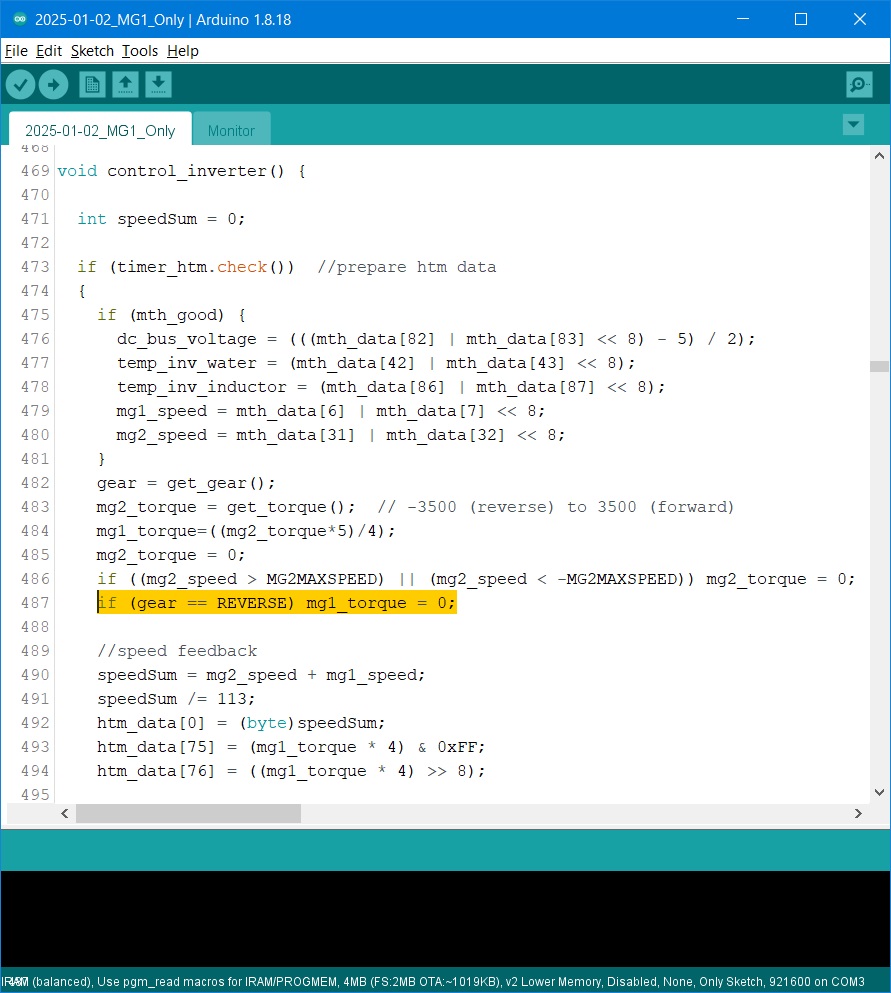Maximize the Arduino window

[800, 20]
